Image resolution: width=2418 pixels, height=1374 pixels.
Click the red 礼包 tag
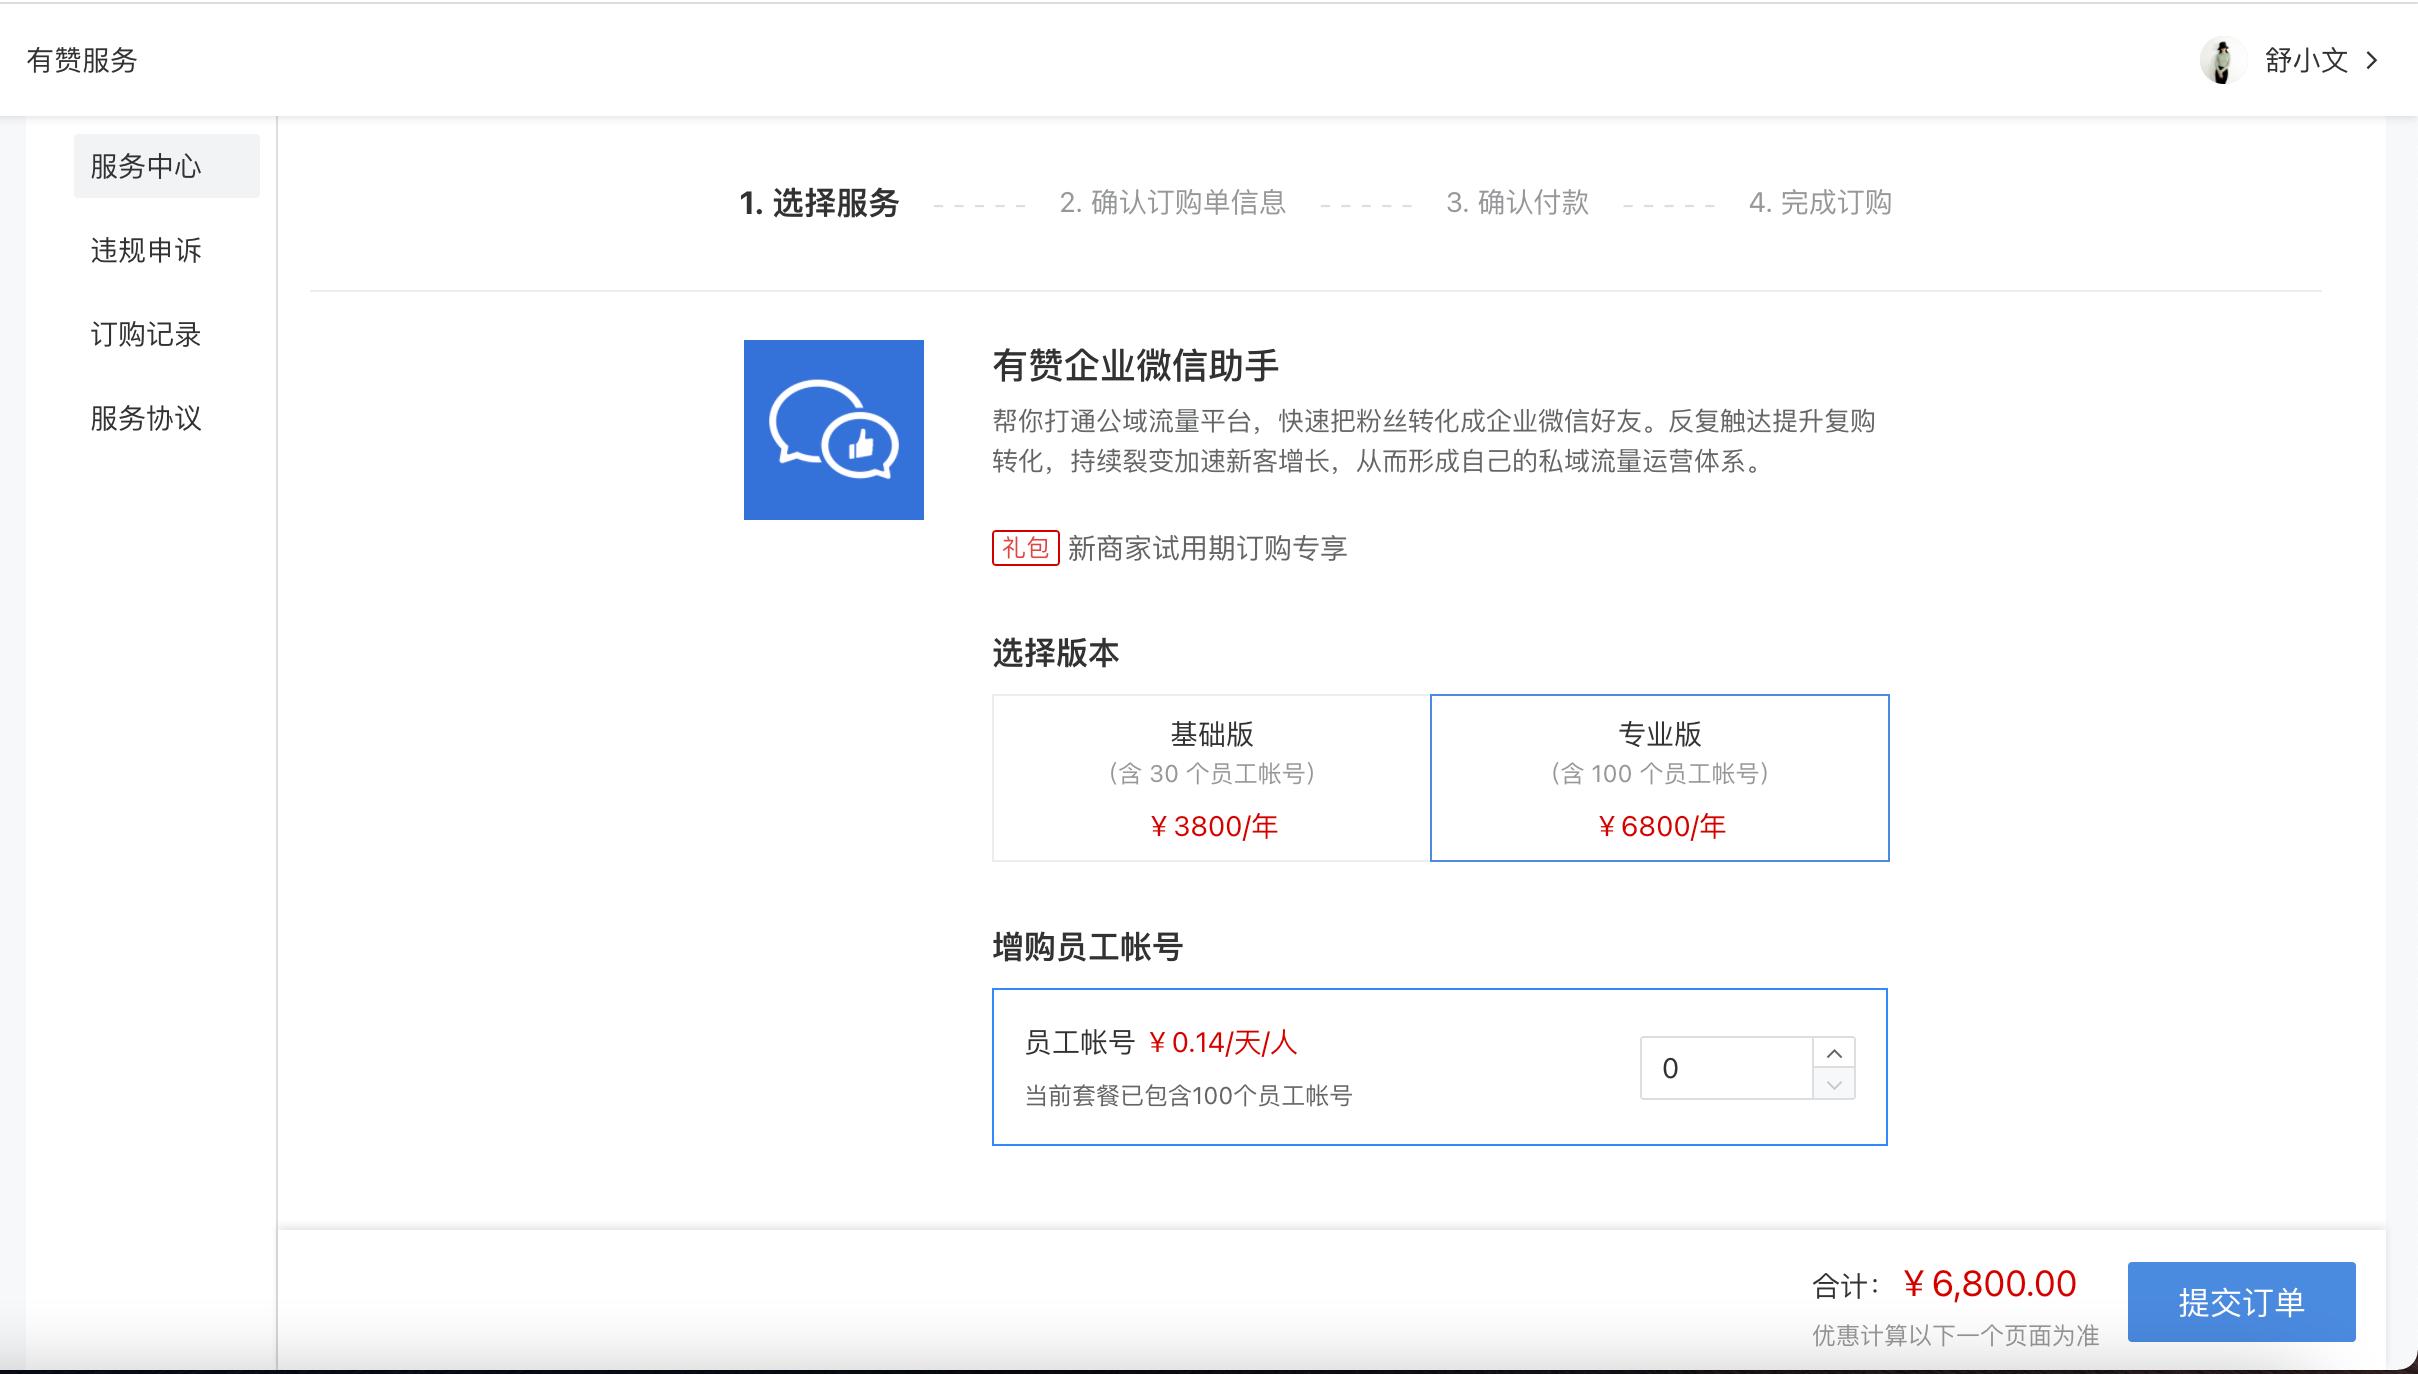tap(1025, 548)
